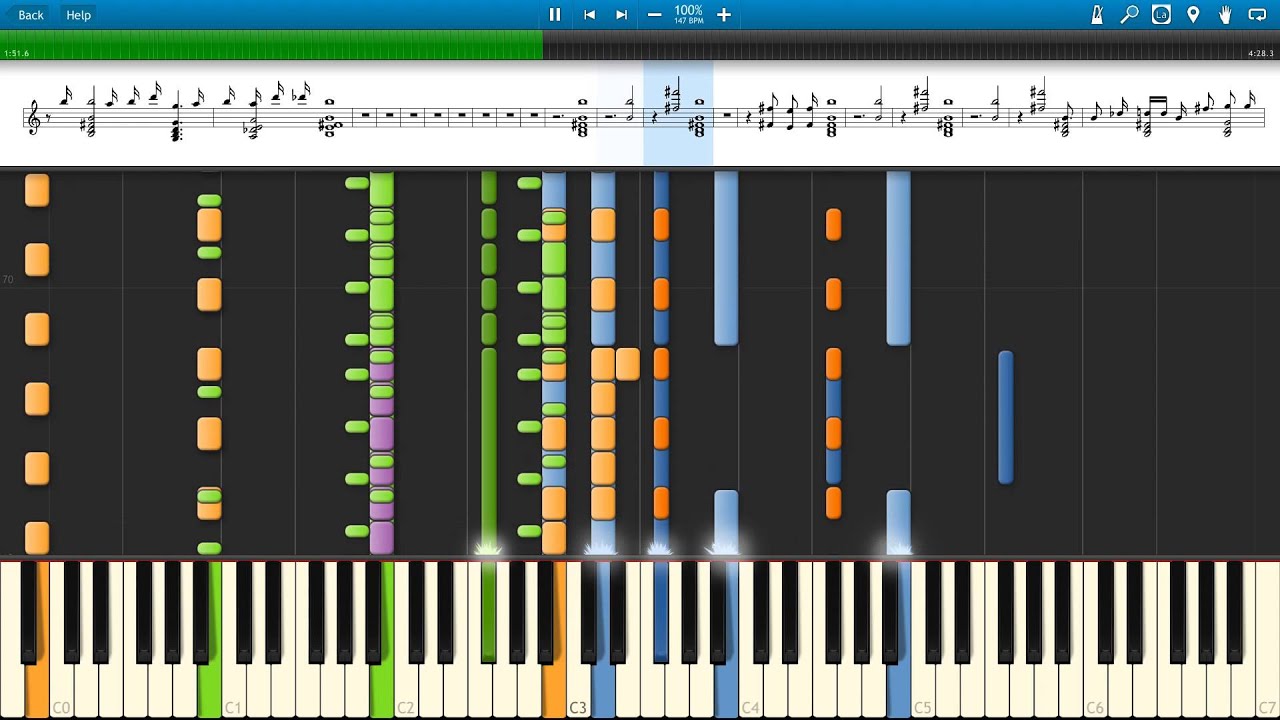The image size is (1280, 720).
Task: Toggle the loop icon
Action: coord(1257,15)
